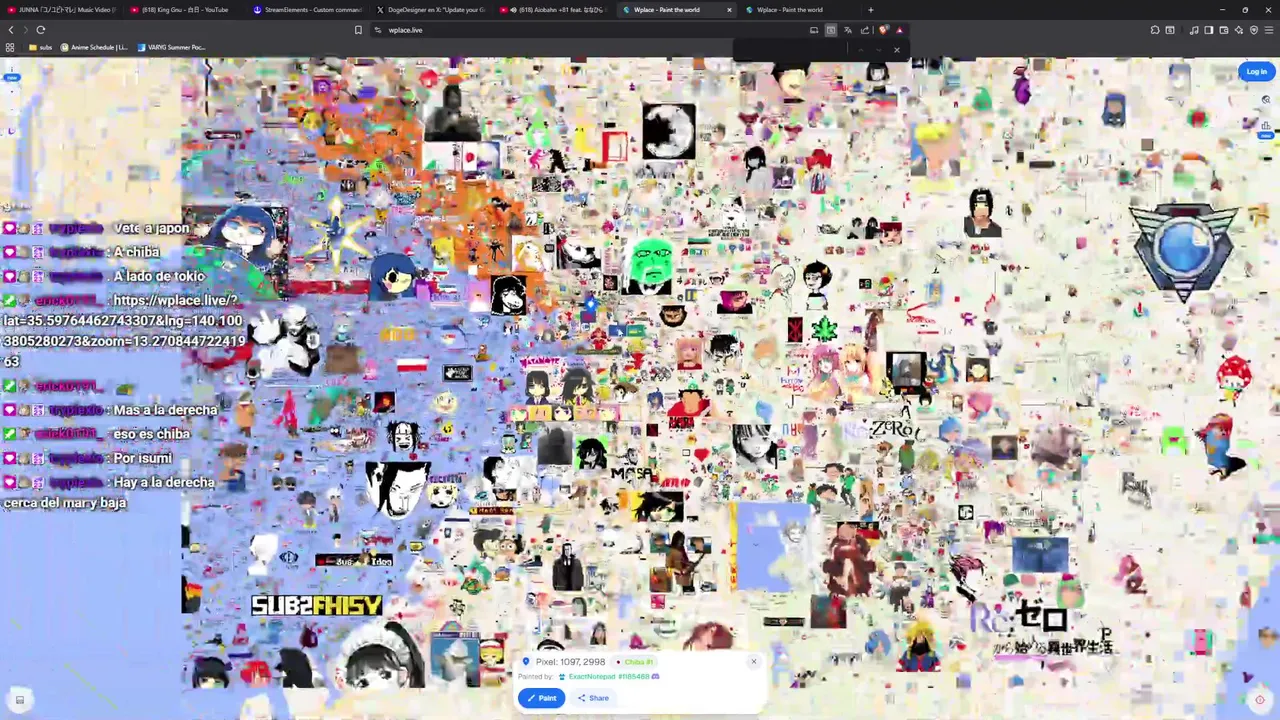Click the Chiba #1 region badge

point(634,662)
